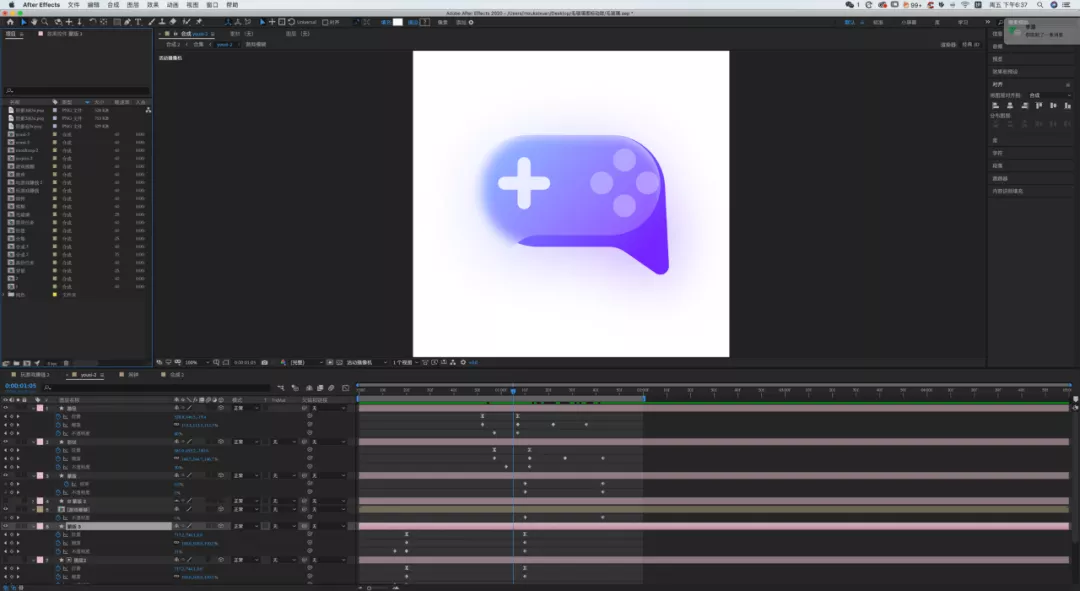Click the 学习 workspace link
Image resolution: width=1080 pixels, height=591 pixels.
(x=963, y=21)
